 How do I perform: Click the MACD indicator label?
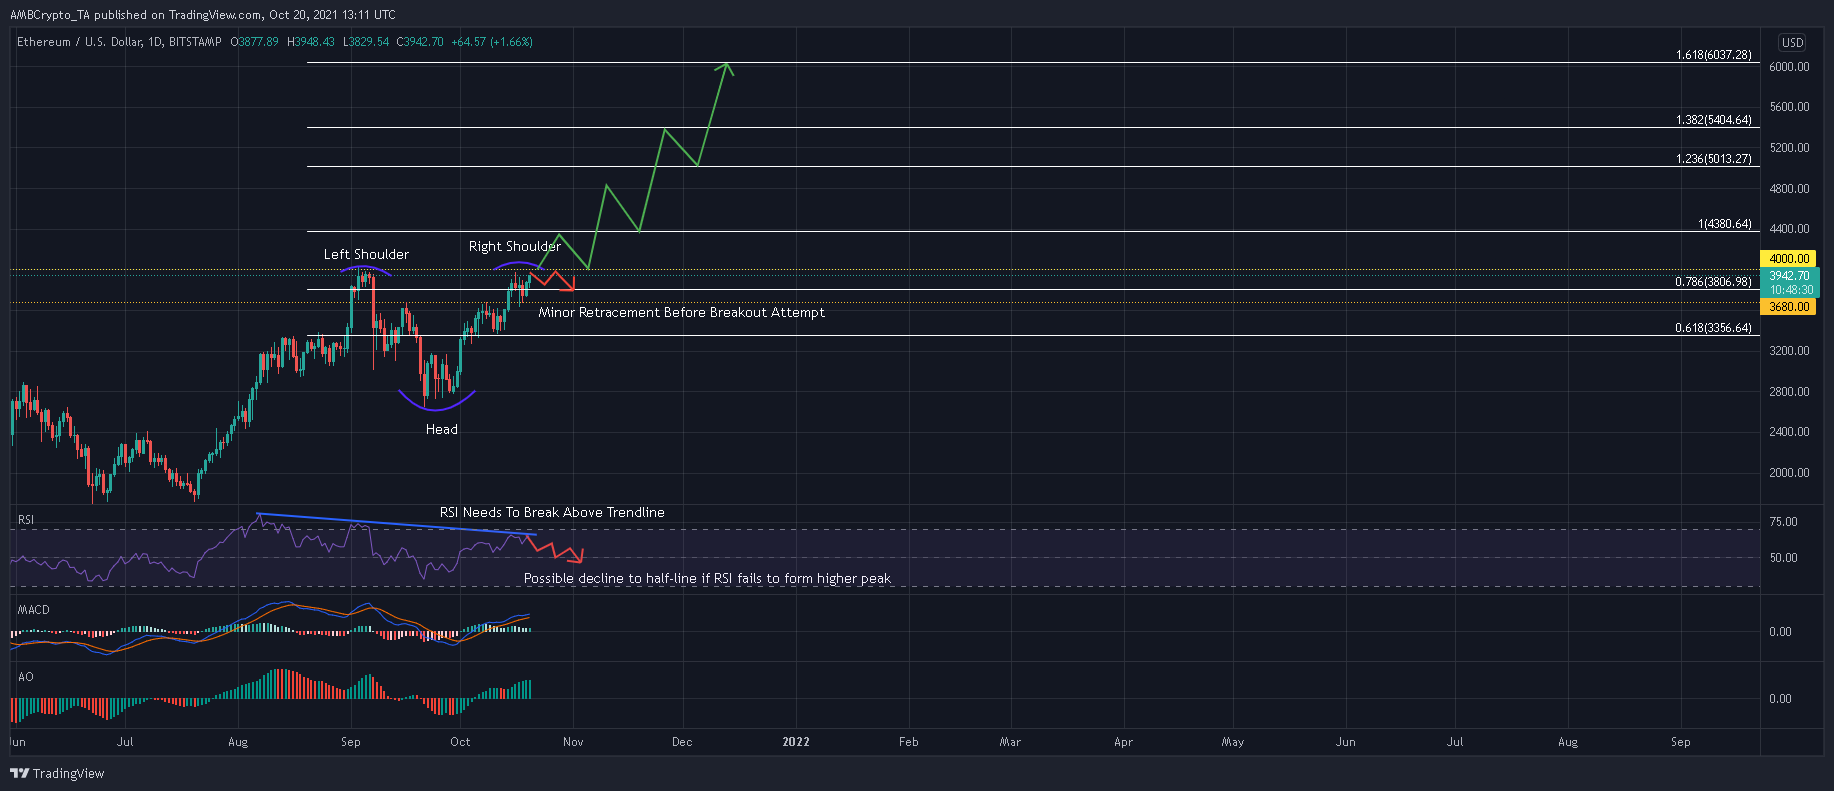tap(34, 610)
